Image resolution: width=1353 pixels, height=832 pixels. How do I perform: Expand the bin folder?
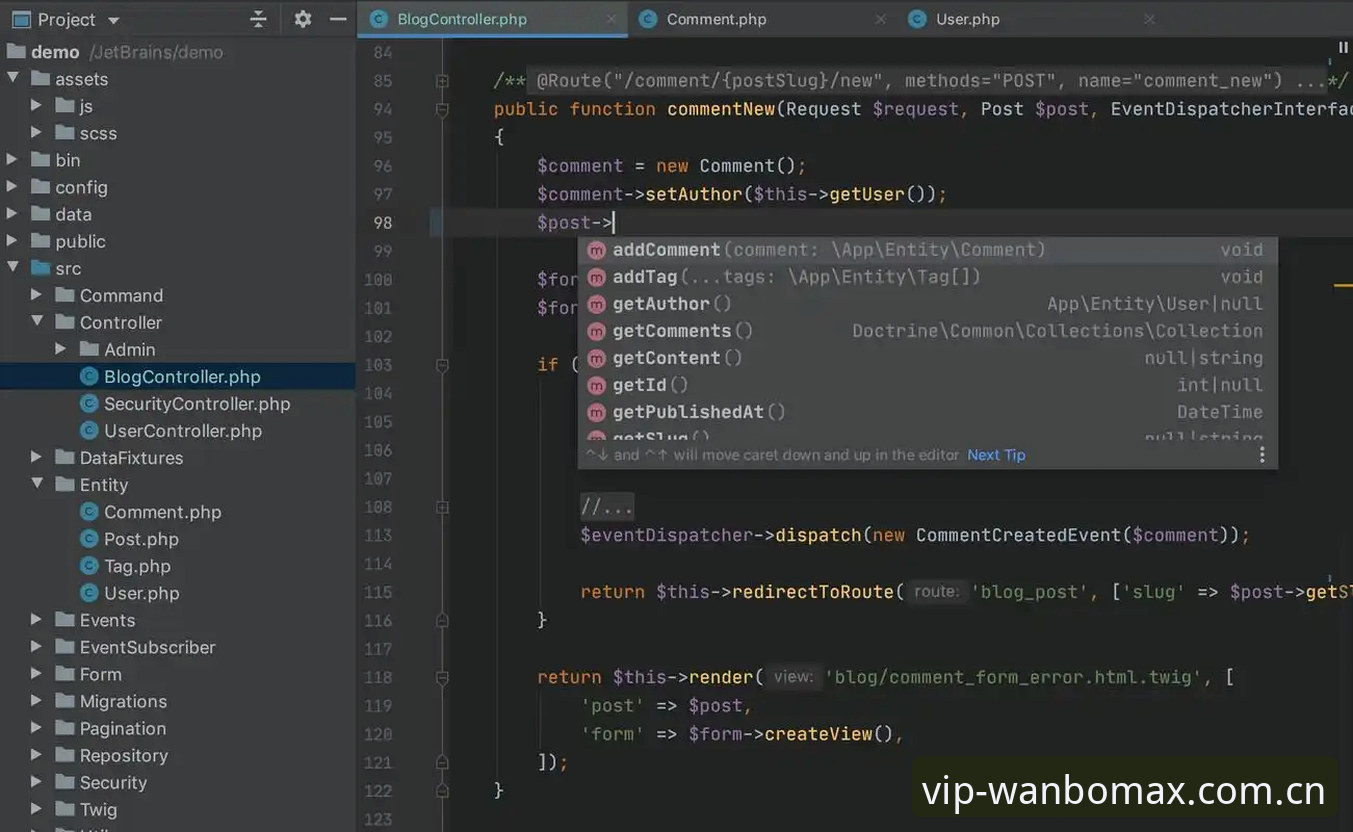(13, 159)
